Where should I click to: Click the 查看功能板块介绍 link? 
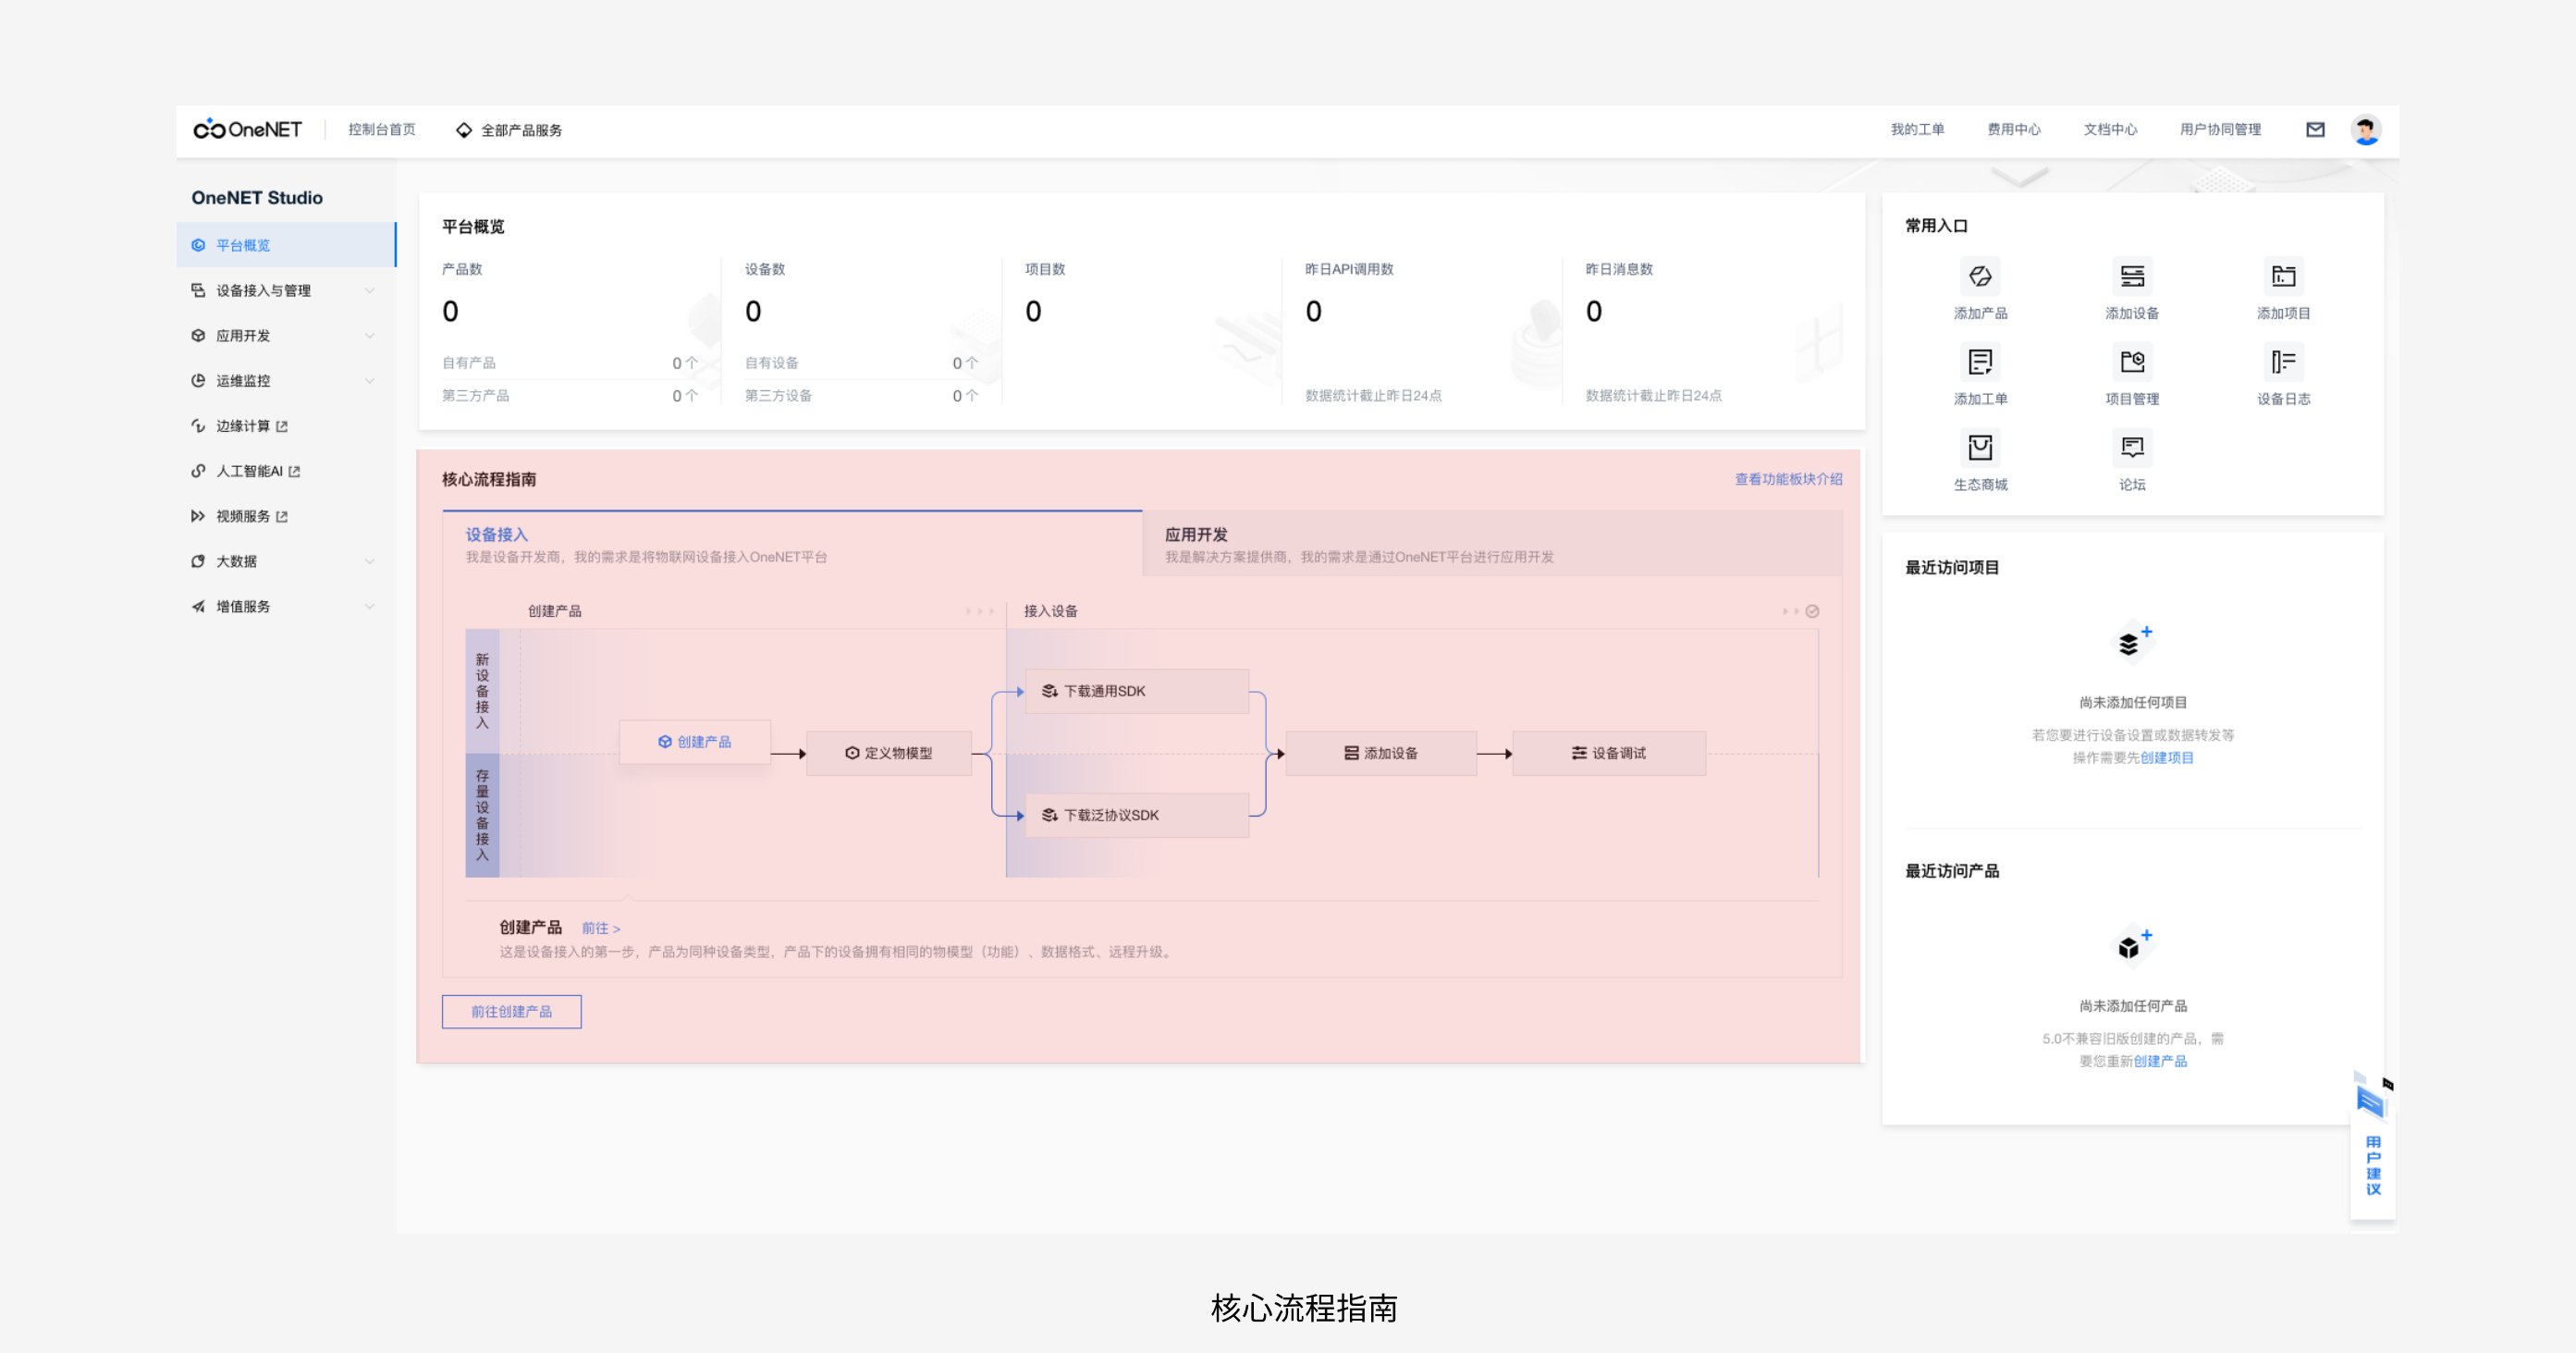coord(1788,480)
